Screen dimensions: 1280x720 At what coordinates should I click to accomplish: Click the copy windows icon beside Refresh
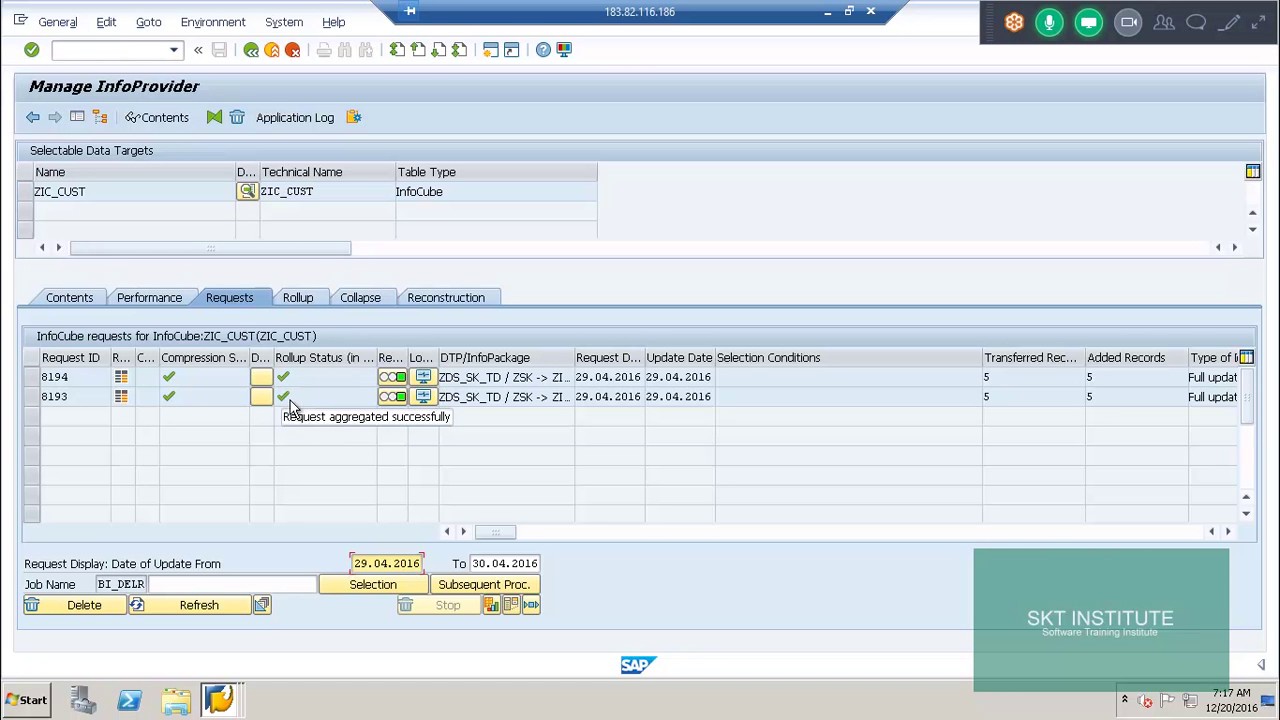click(x=262, y=606)
